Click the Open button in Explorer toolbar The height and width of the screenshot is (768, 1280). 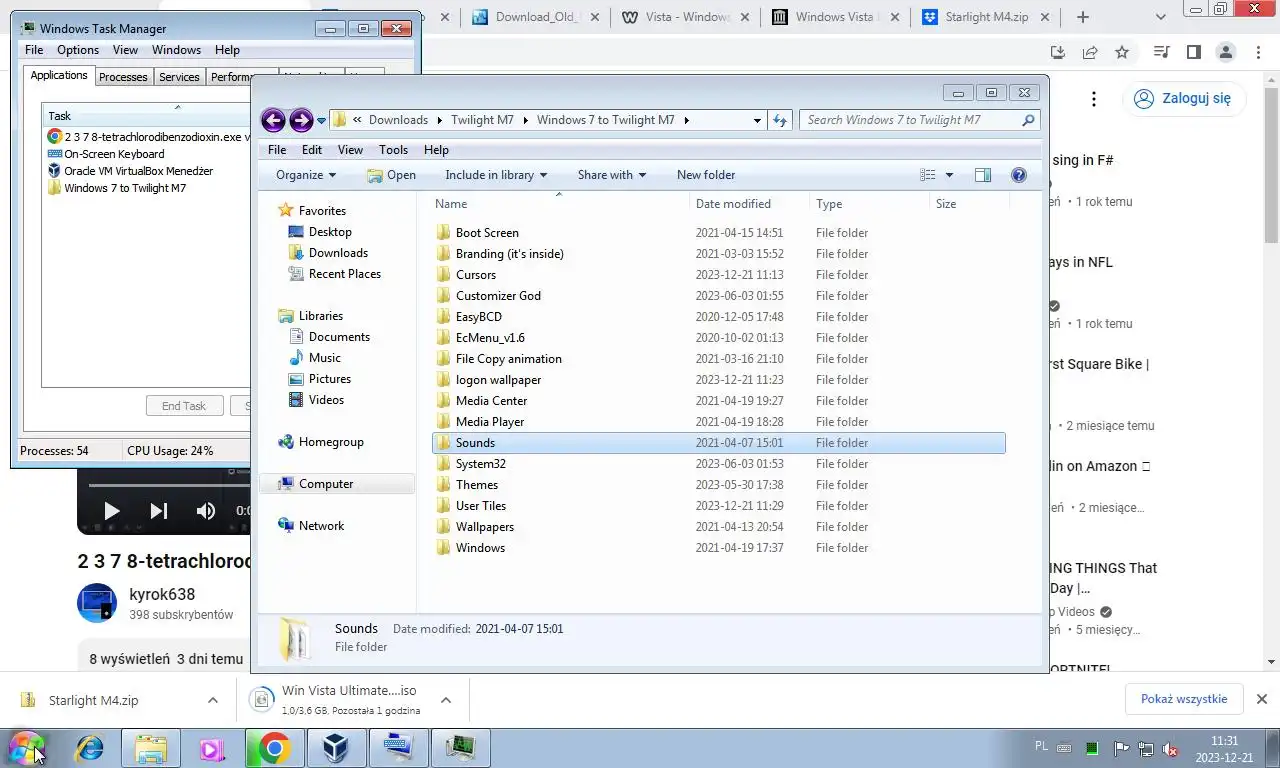[391, 175]
